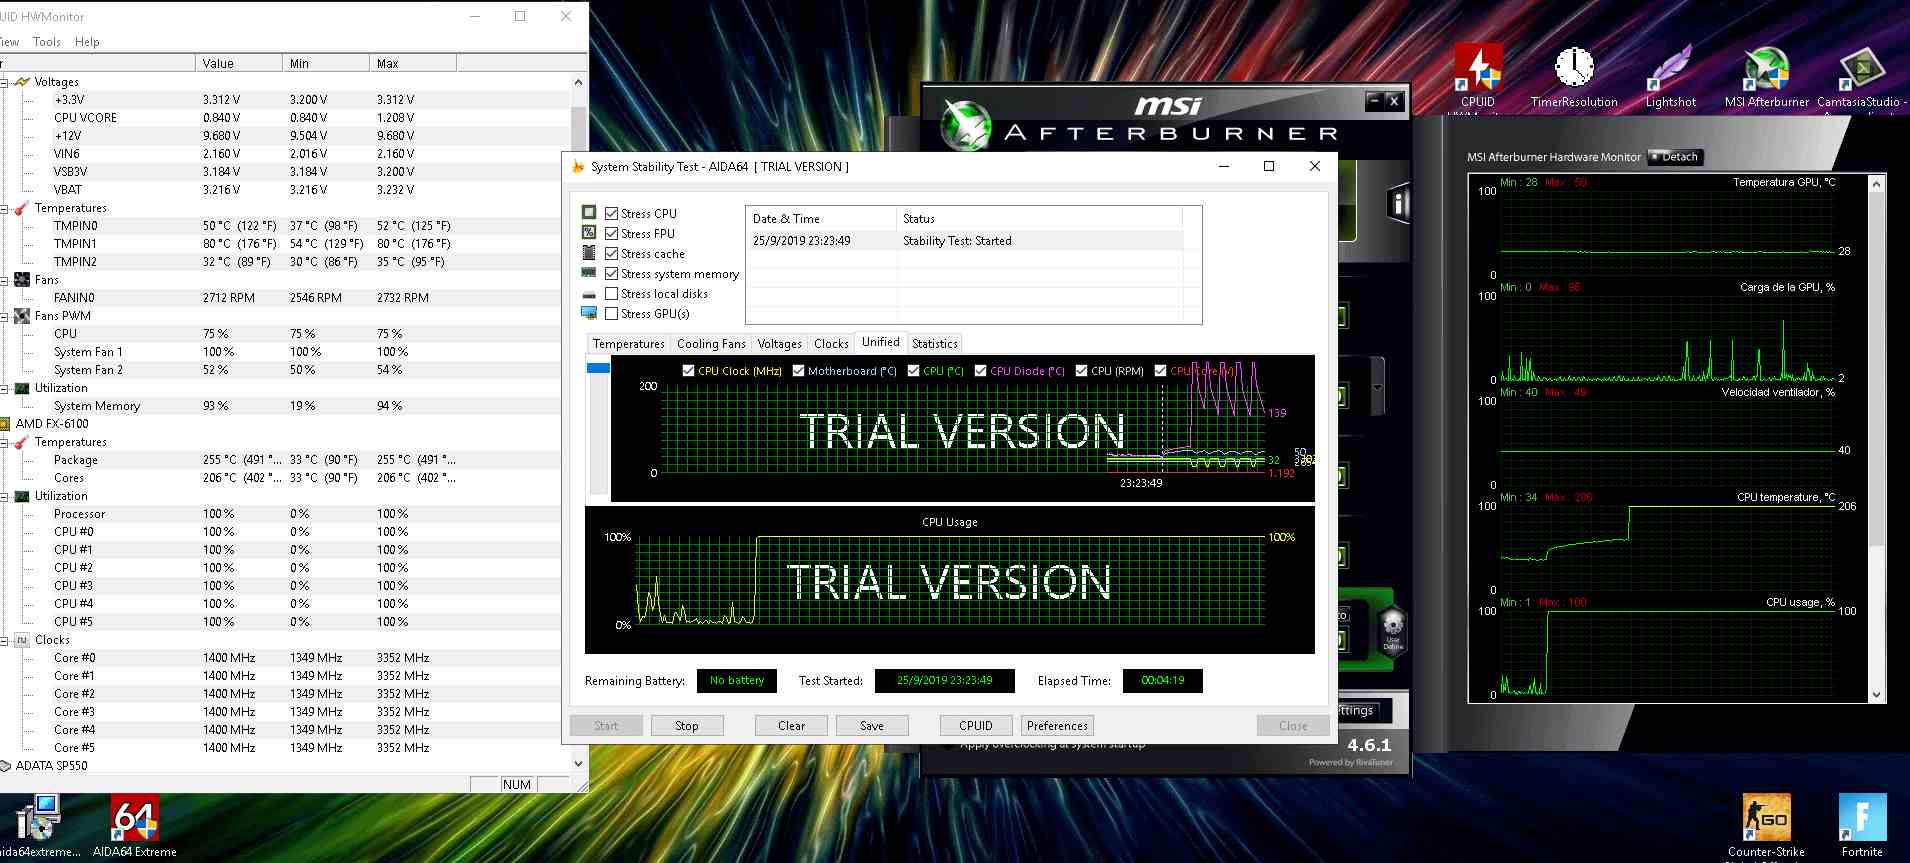Click the CPUID button in AIDA64
This screenshot has height=863, width=1910.
click(x=976, y=726)
